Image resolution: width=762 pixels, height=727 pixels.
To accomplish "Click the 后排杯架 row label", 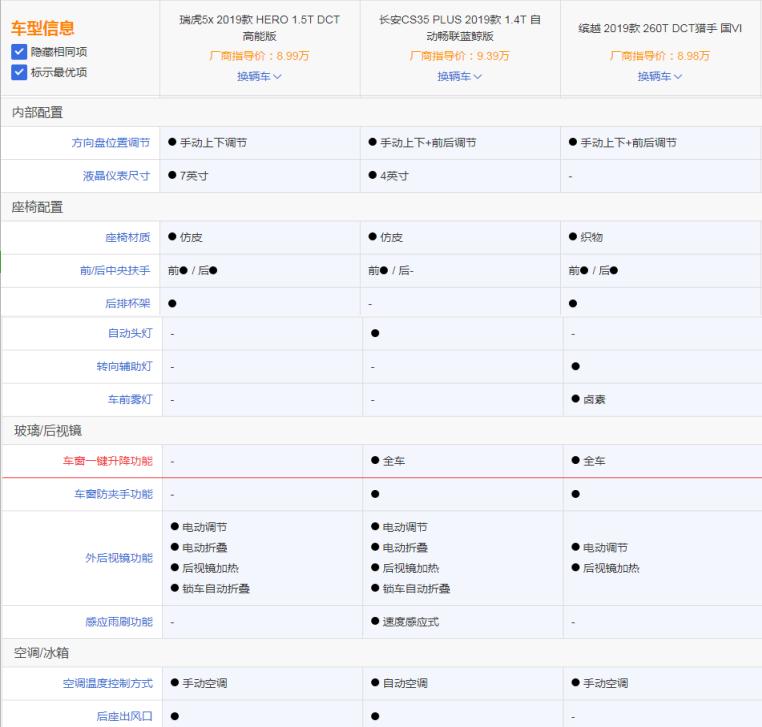I will [128, 303].
